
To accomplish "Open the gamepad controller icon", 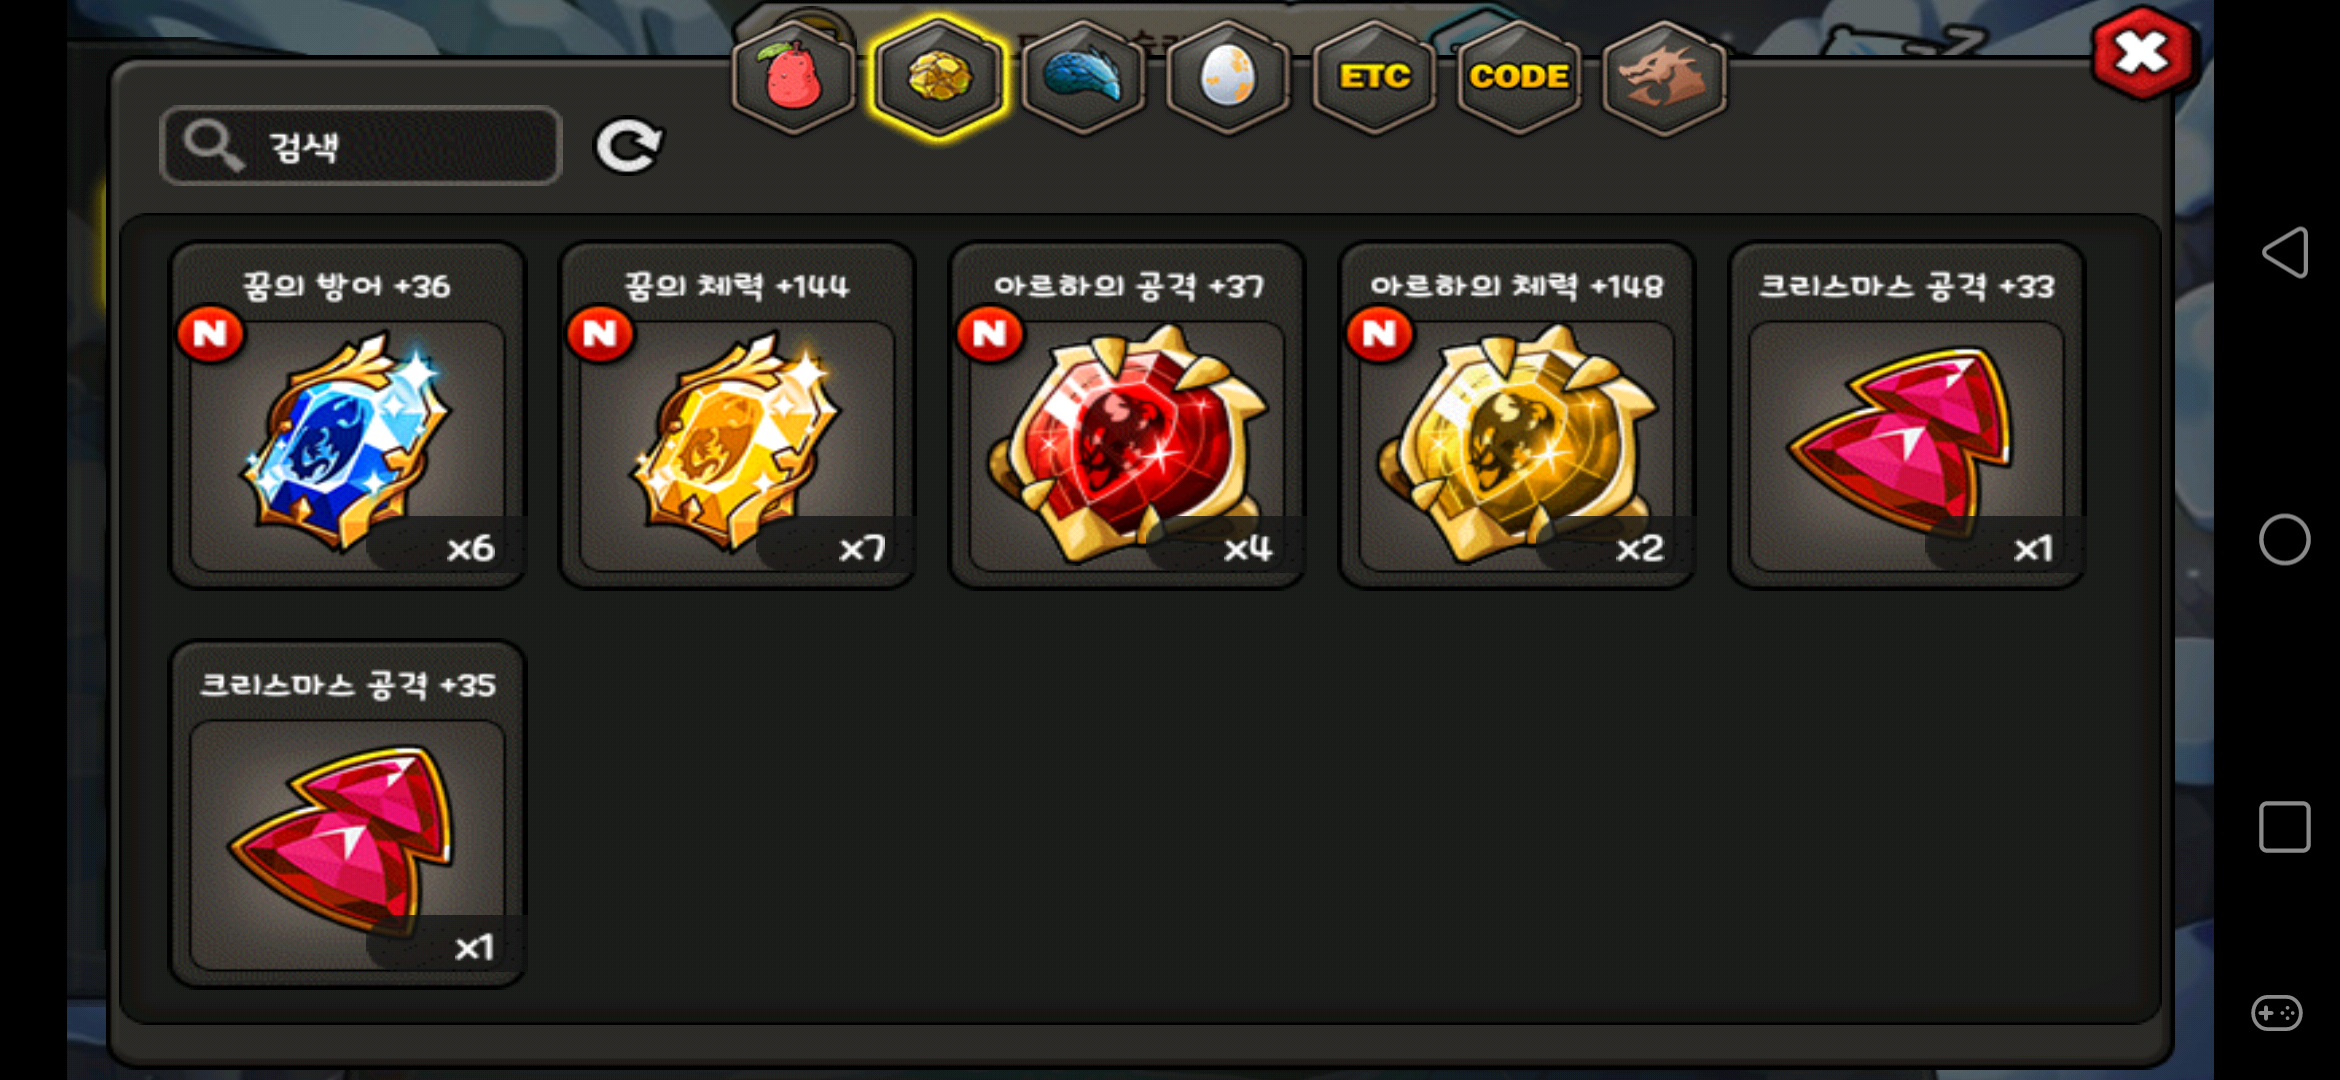I will coord(2277,1013).
